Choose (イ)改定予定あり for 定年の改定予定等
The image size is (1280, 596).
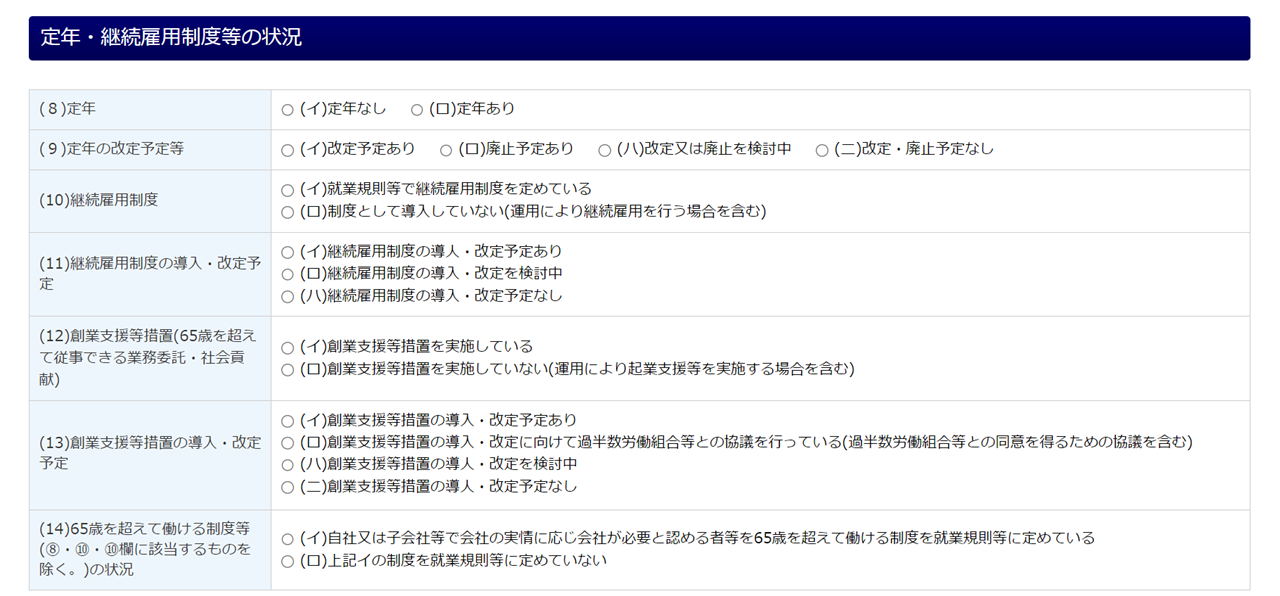click(x=288, y=150)
